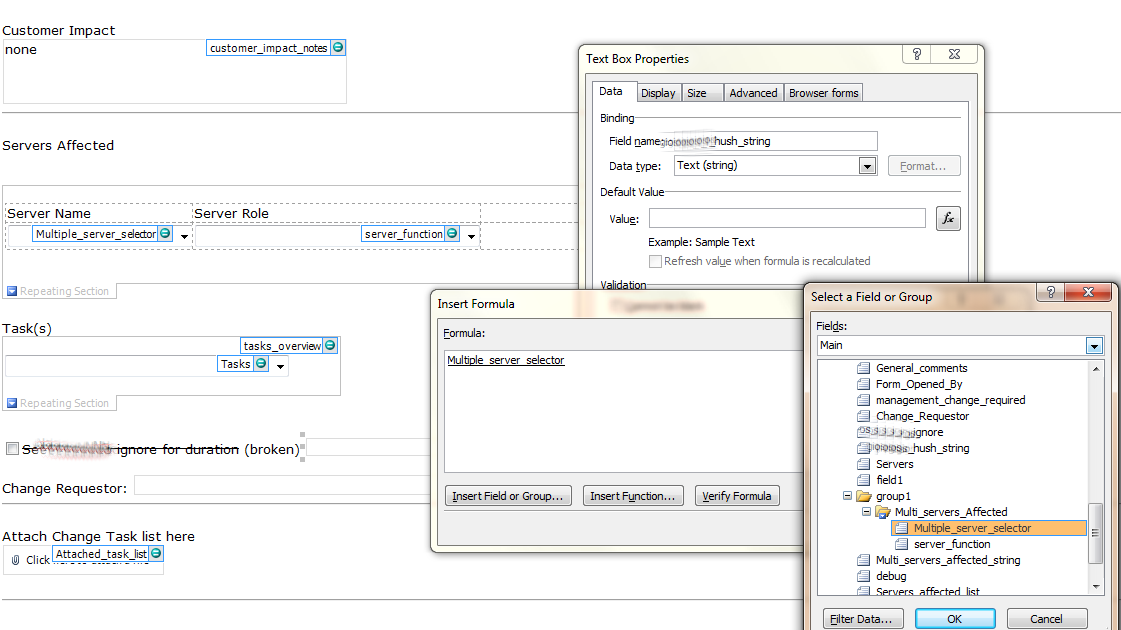Click the binding icon on tasks_overview field
Viewport: 1121px width, 630px height.
[x=331, y=344]
